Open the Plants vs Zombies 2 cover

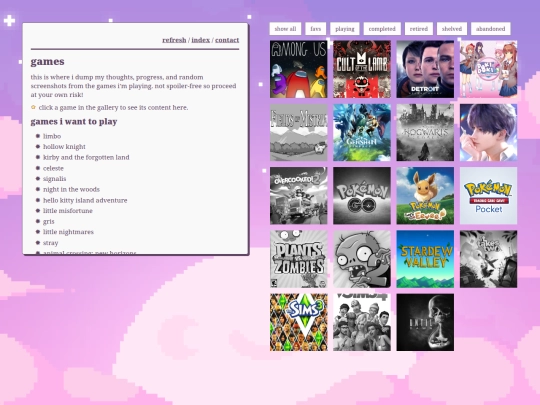(x=362, y=259)
